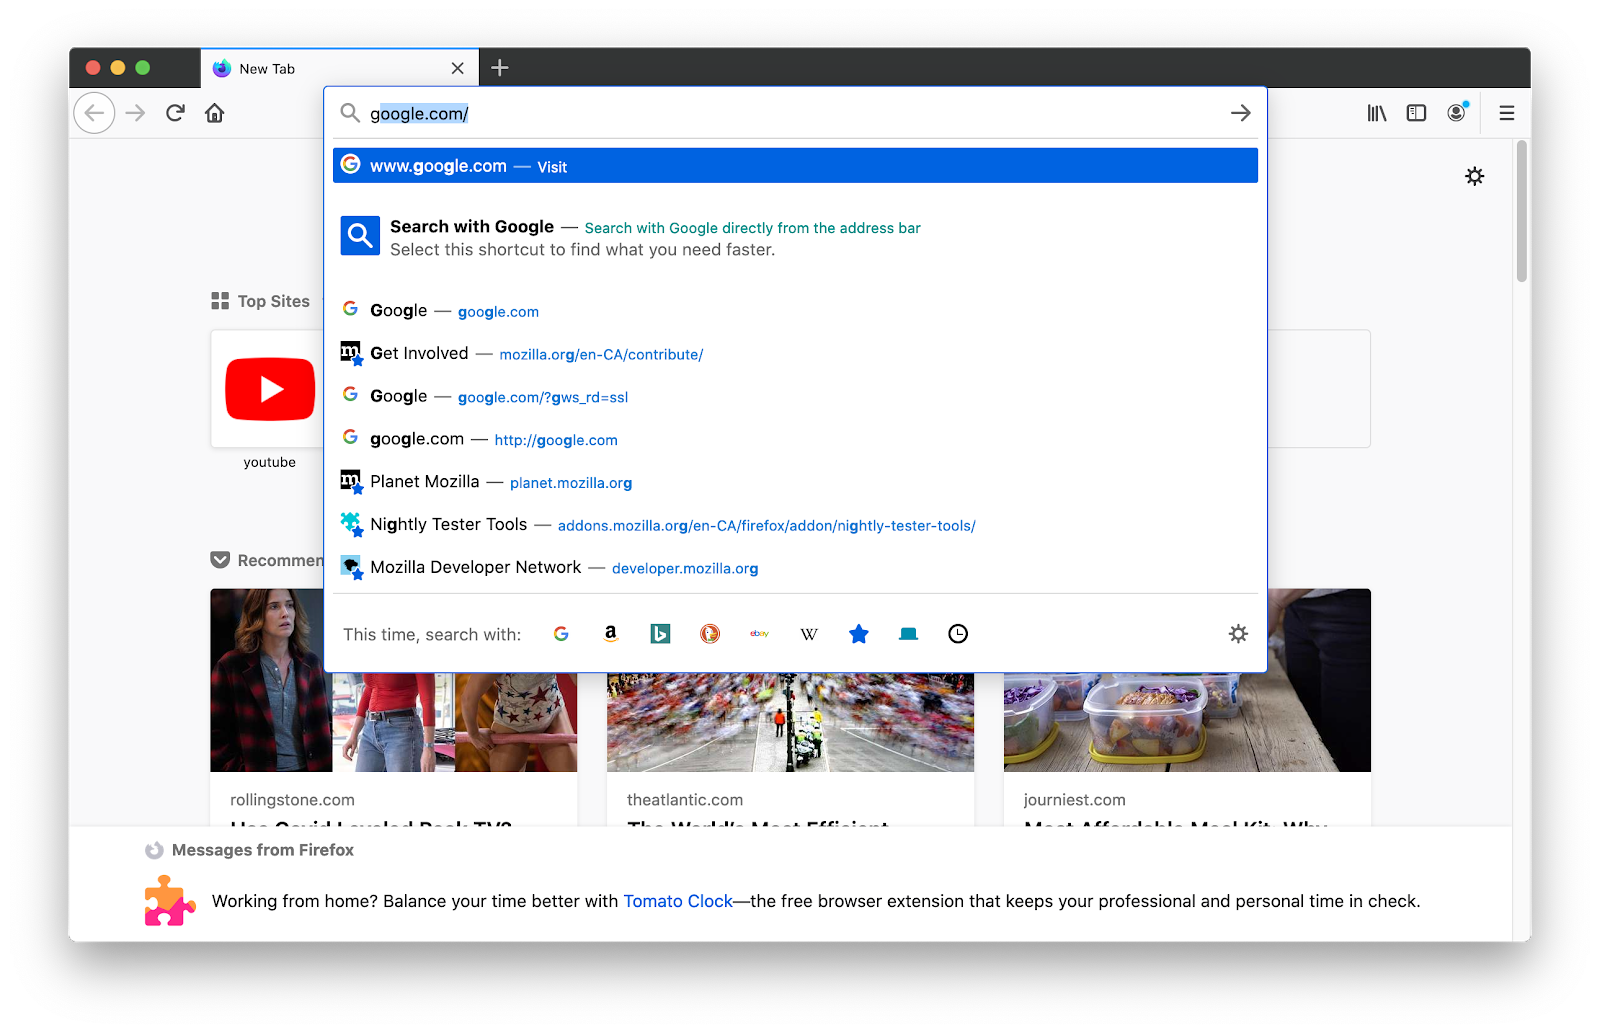Open search settings gear in urlbar panel
Screen dimensions: 1600x1033
[1238, 634]
